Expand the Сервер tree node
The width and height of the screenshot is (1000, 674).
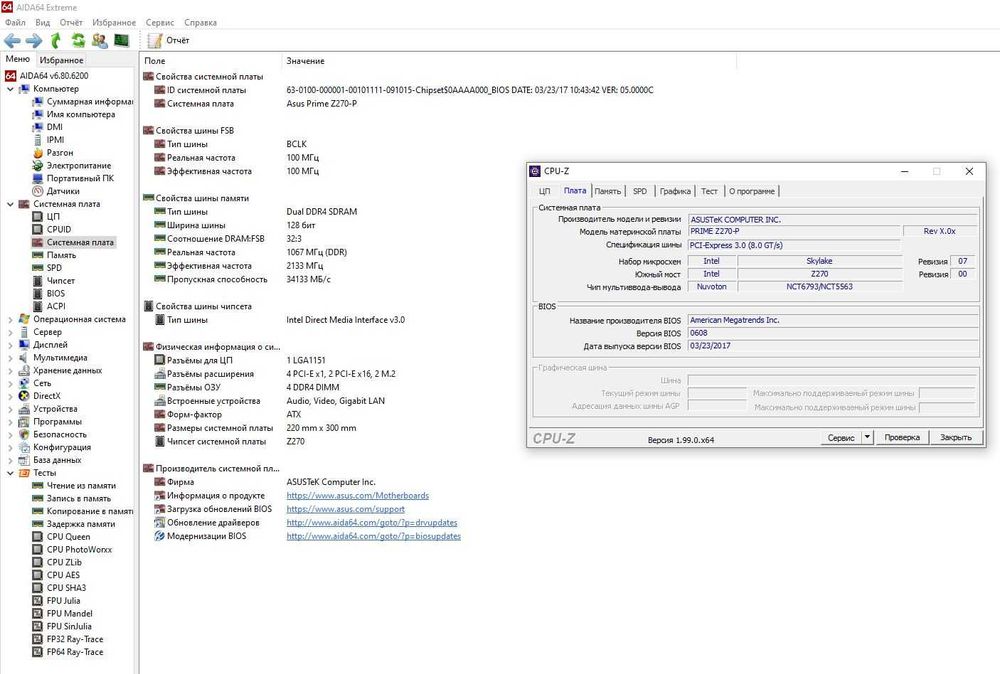coord(10,332)
